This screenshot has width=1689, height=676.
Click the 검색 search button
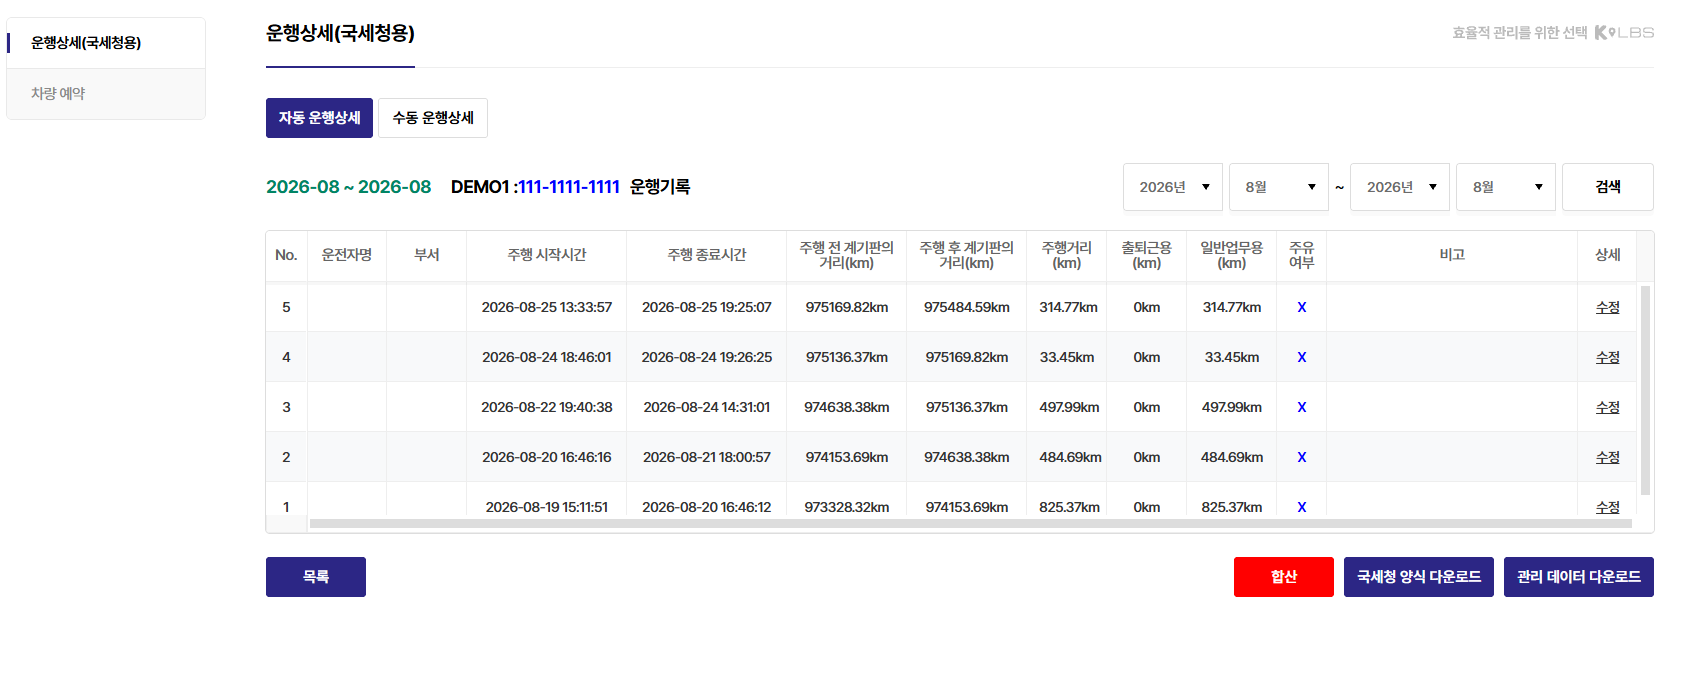(1608, 187)
